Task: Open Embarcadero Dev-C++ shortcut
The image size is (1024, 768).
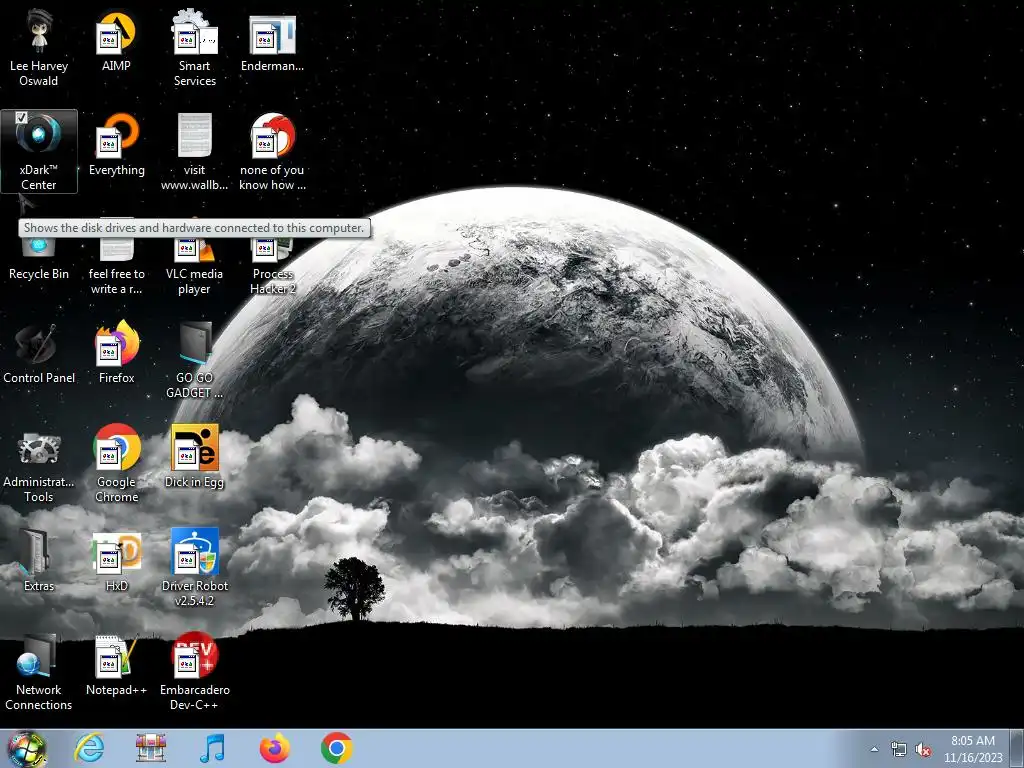Action: coord(195,672)
